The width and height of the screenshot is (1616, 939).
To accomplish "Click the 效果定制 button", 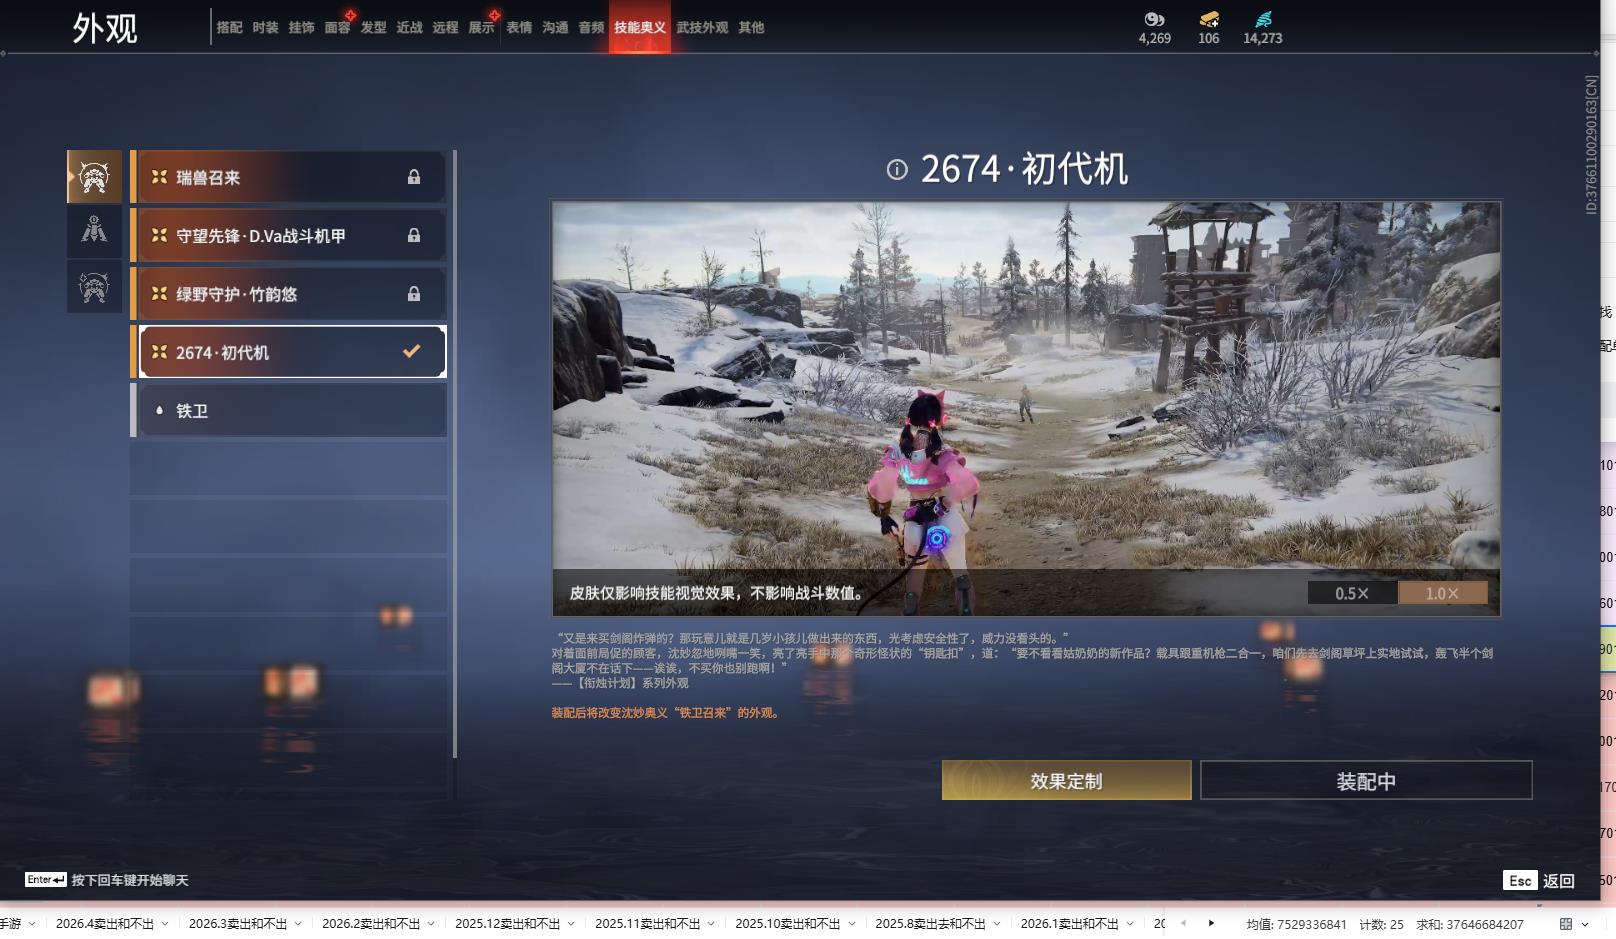I will click(x=1065, y=780).
